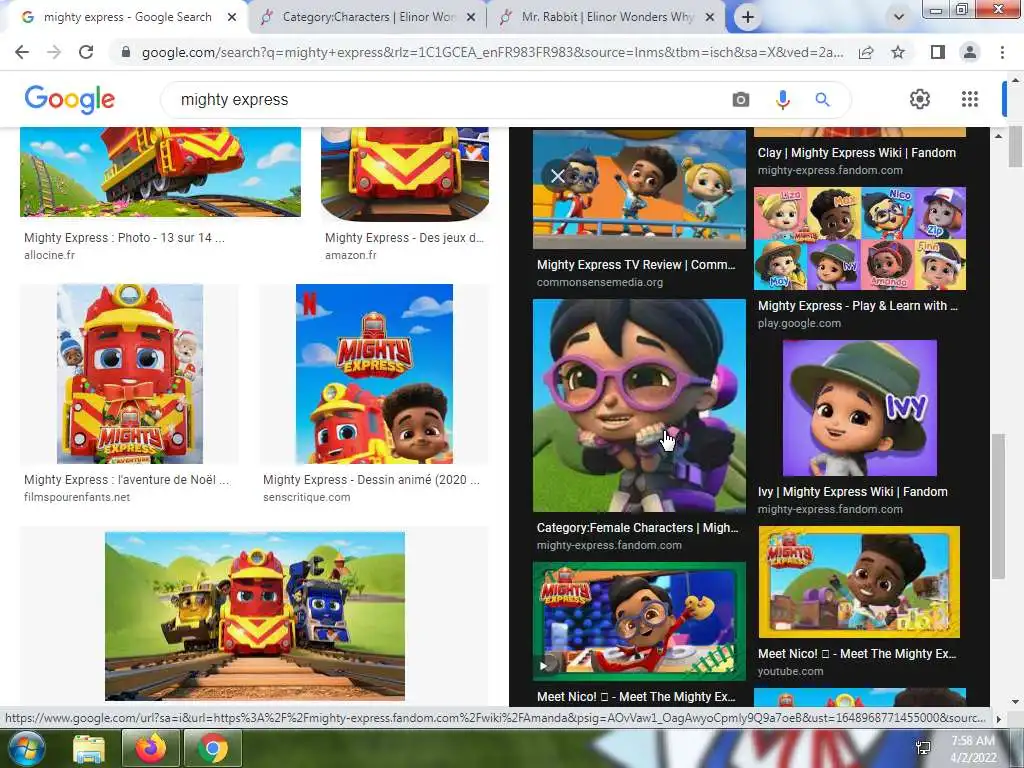Open Mighty Express TV Review thumbnail
The image size is (1024, 768).
(639, 189)
